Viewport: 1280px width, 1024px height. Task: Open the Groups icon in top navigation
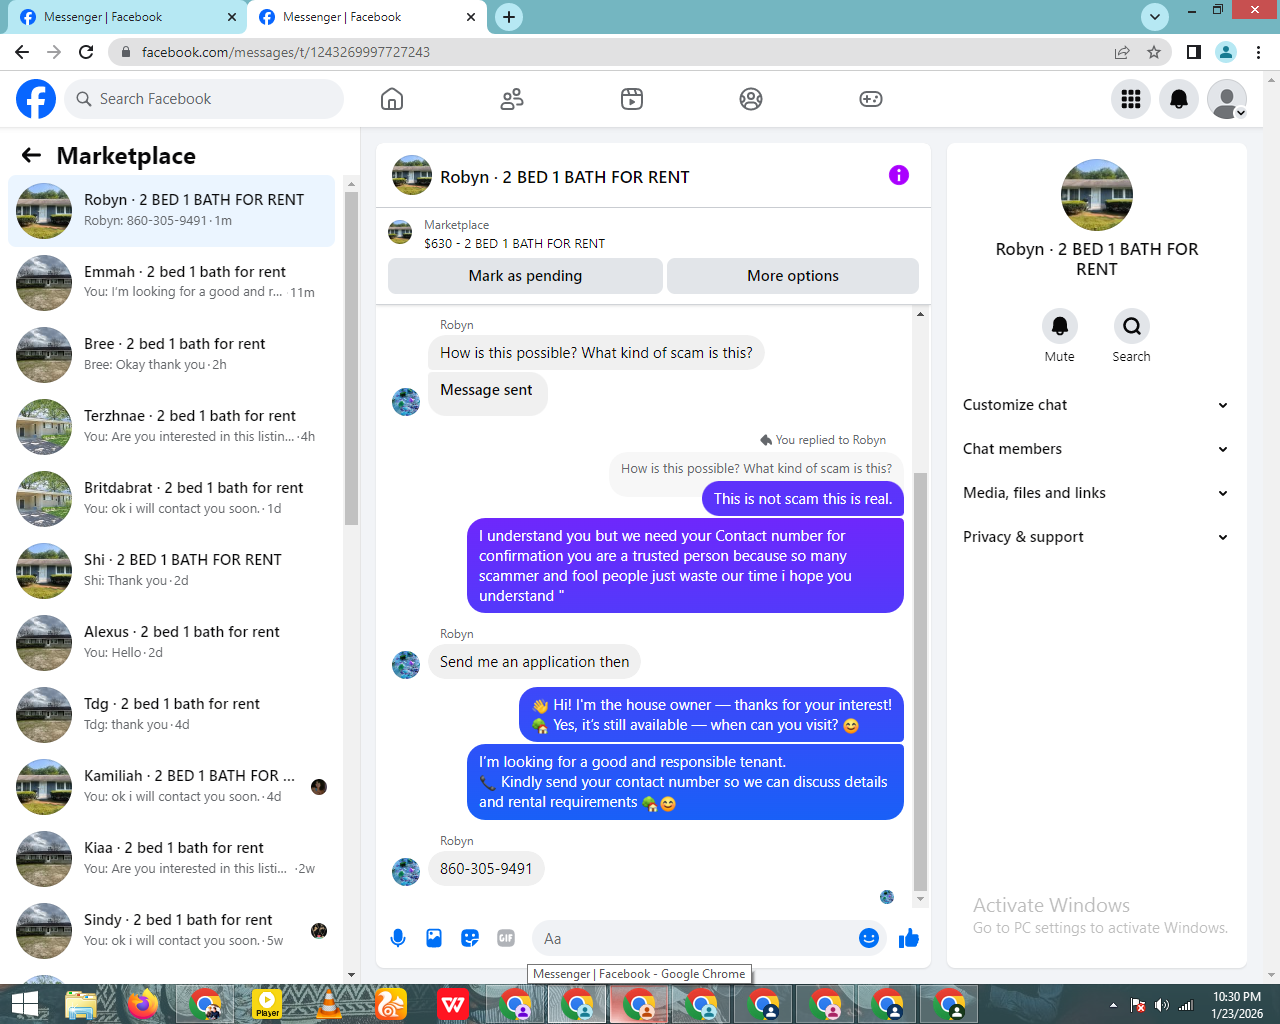pos(751,99)
